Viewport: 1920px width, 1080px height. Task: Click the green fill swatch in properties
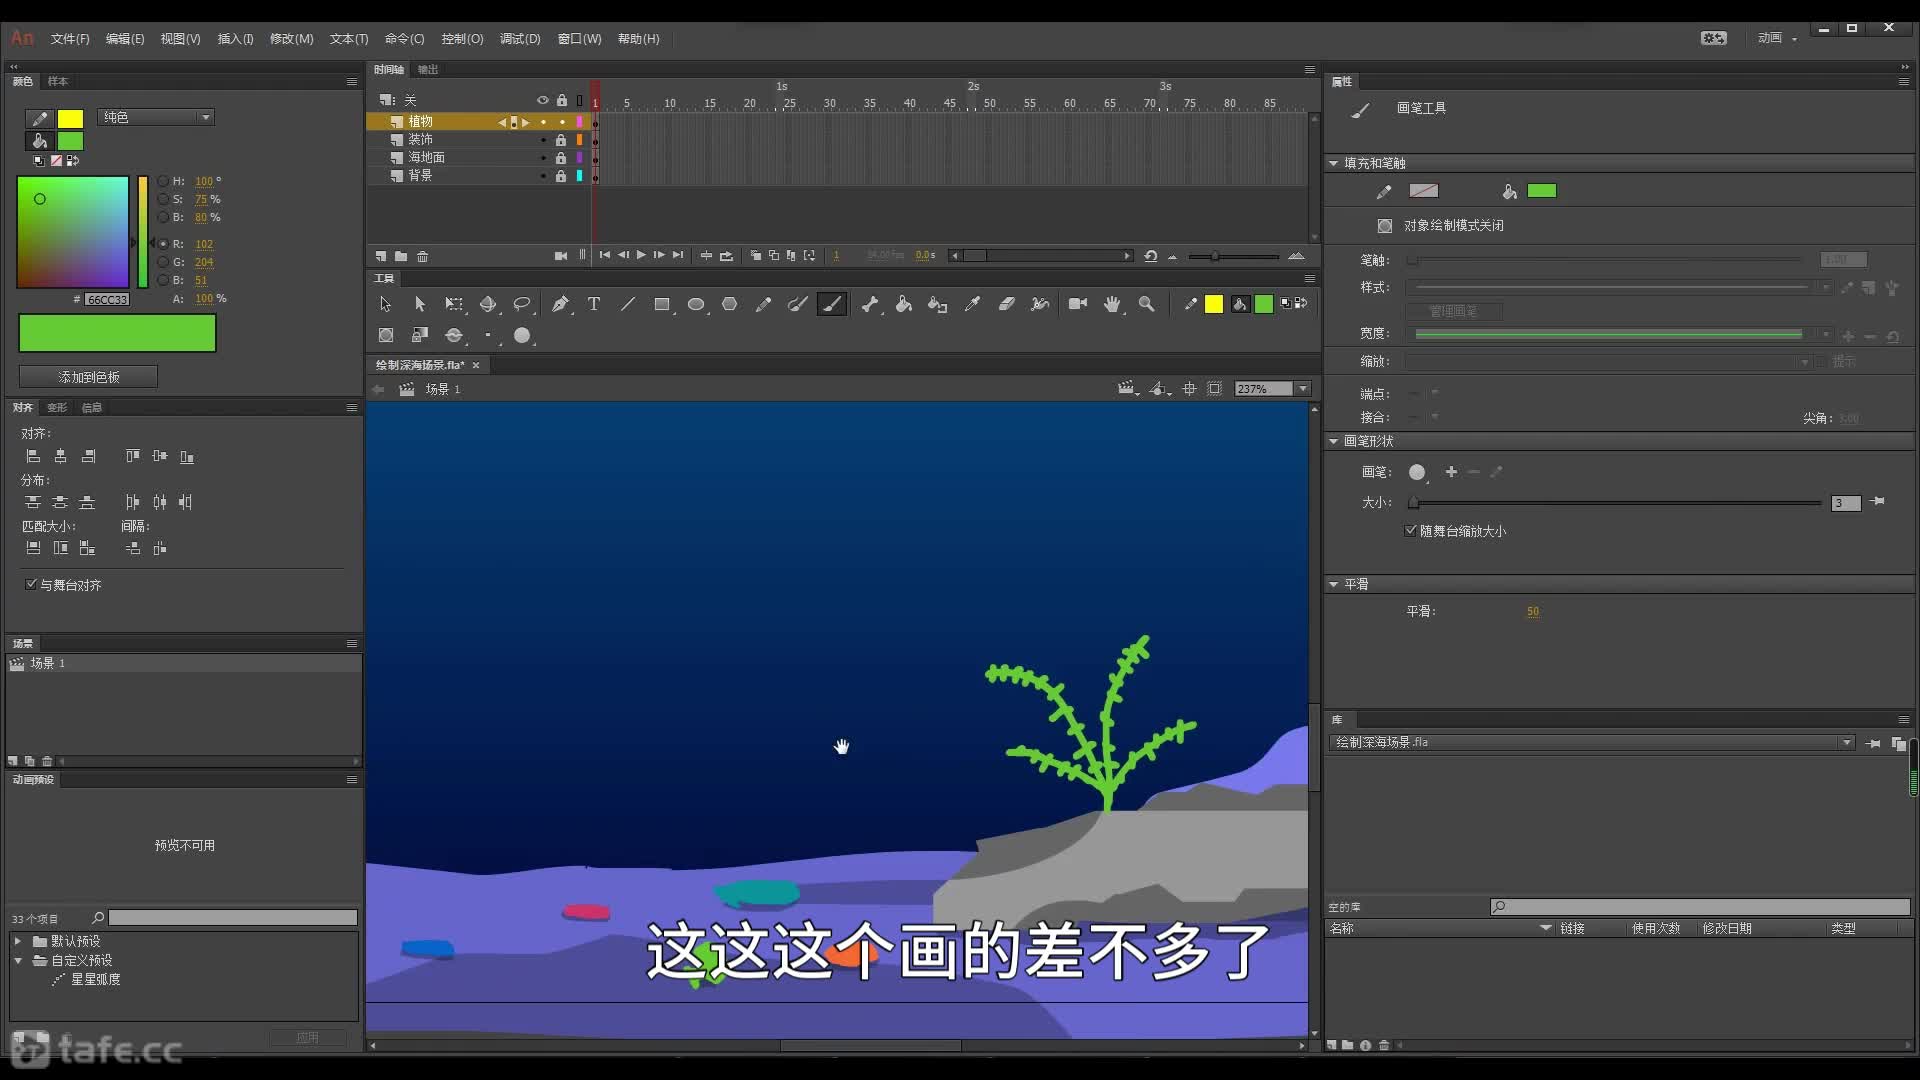point(1542,191)
